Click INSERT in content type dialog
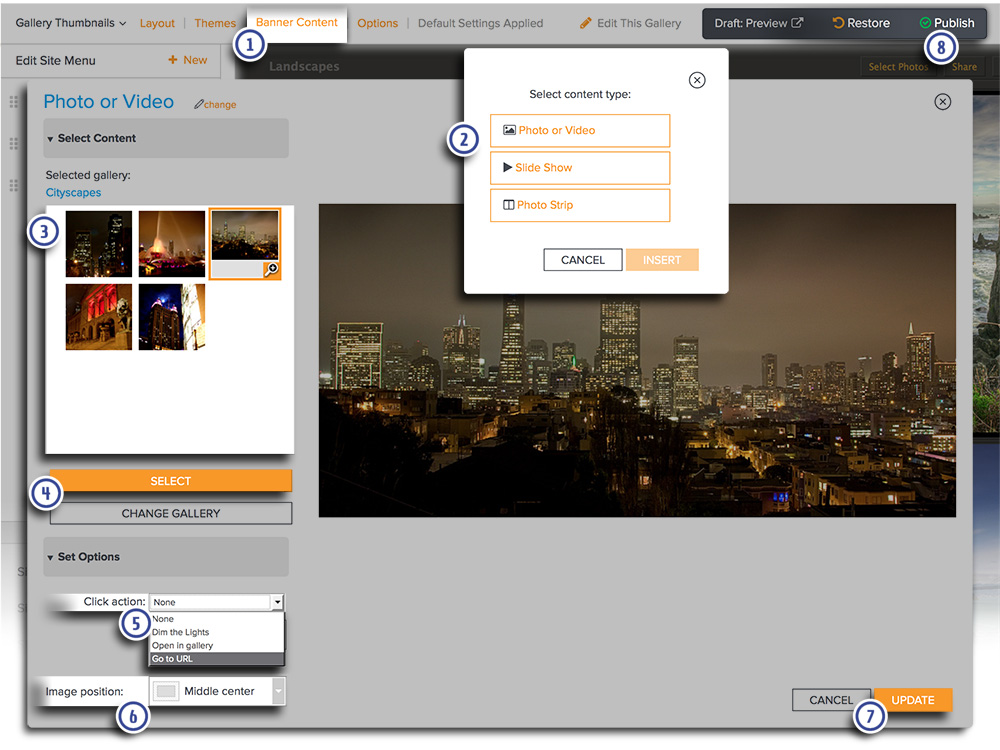This screenshot has width=1000, height=750. pos(662,260)
